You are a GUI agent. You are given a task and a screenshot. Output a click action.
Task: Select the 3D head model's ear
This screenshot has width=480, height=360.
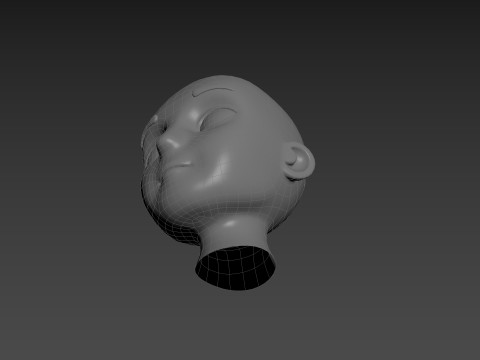[300, 163]
